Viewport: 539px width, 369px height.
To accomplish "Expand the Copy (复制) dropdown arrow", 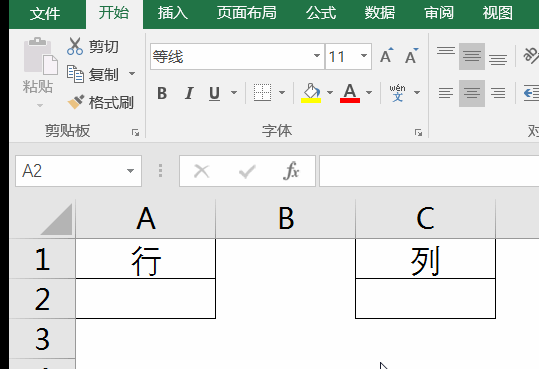I will tap(132, 74).
